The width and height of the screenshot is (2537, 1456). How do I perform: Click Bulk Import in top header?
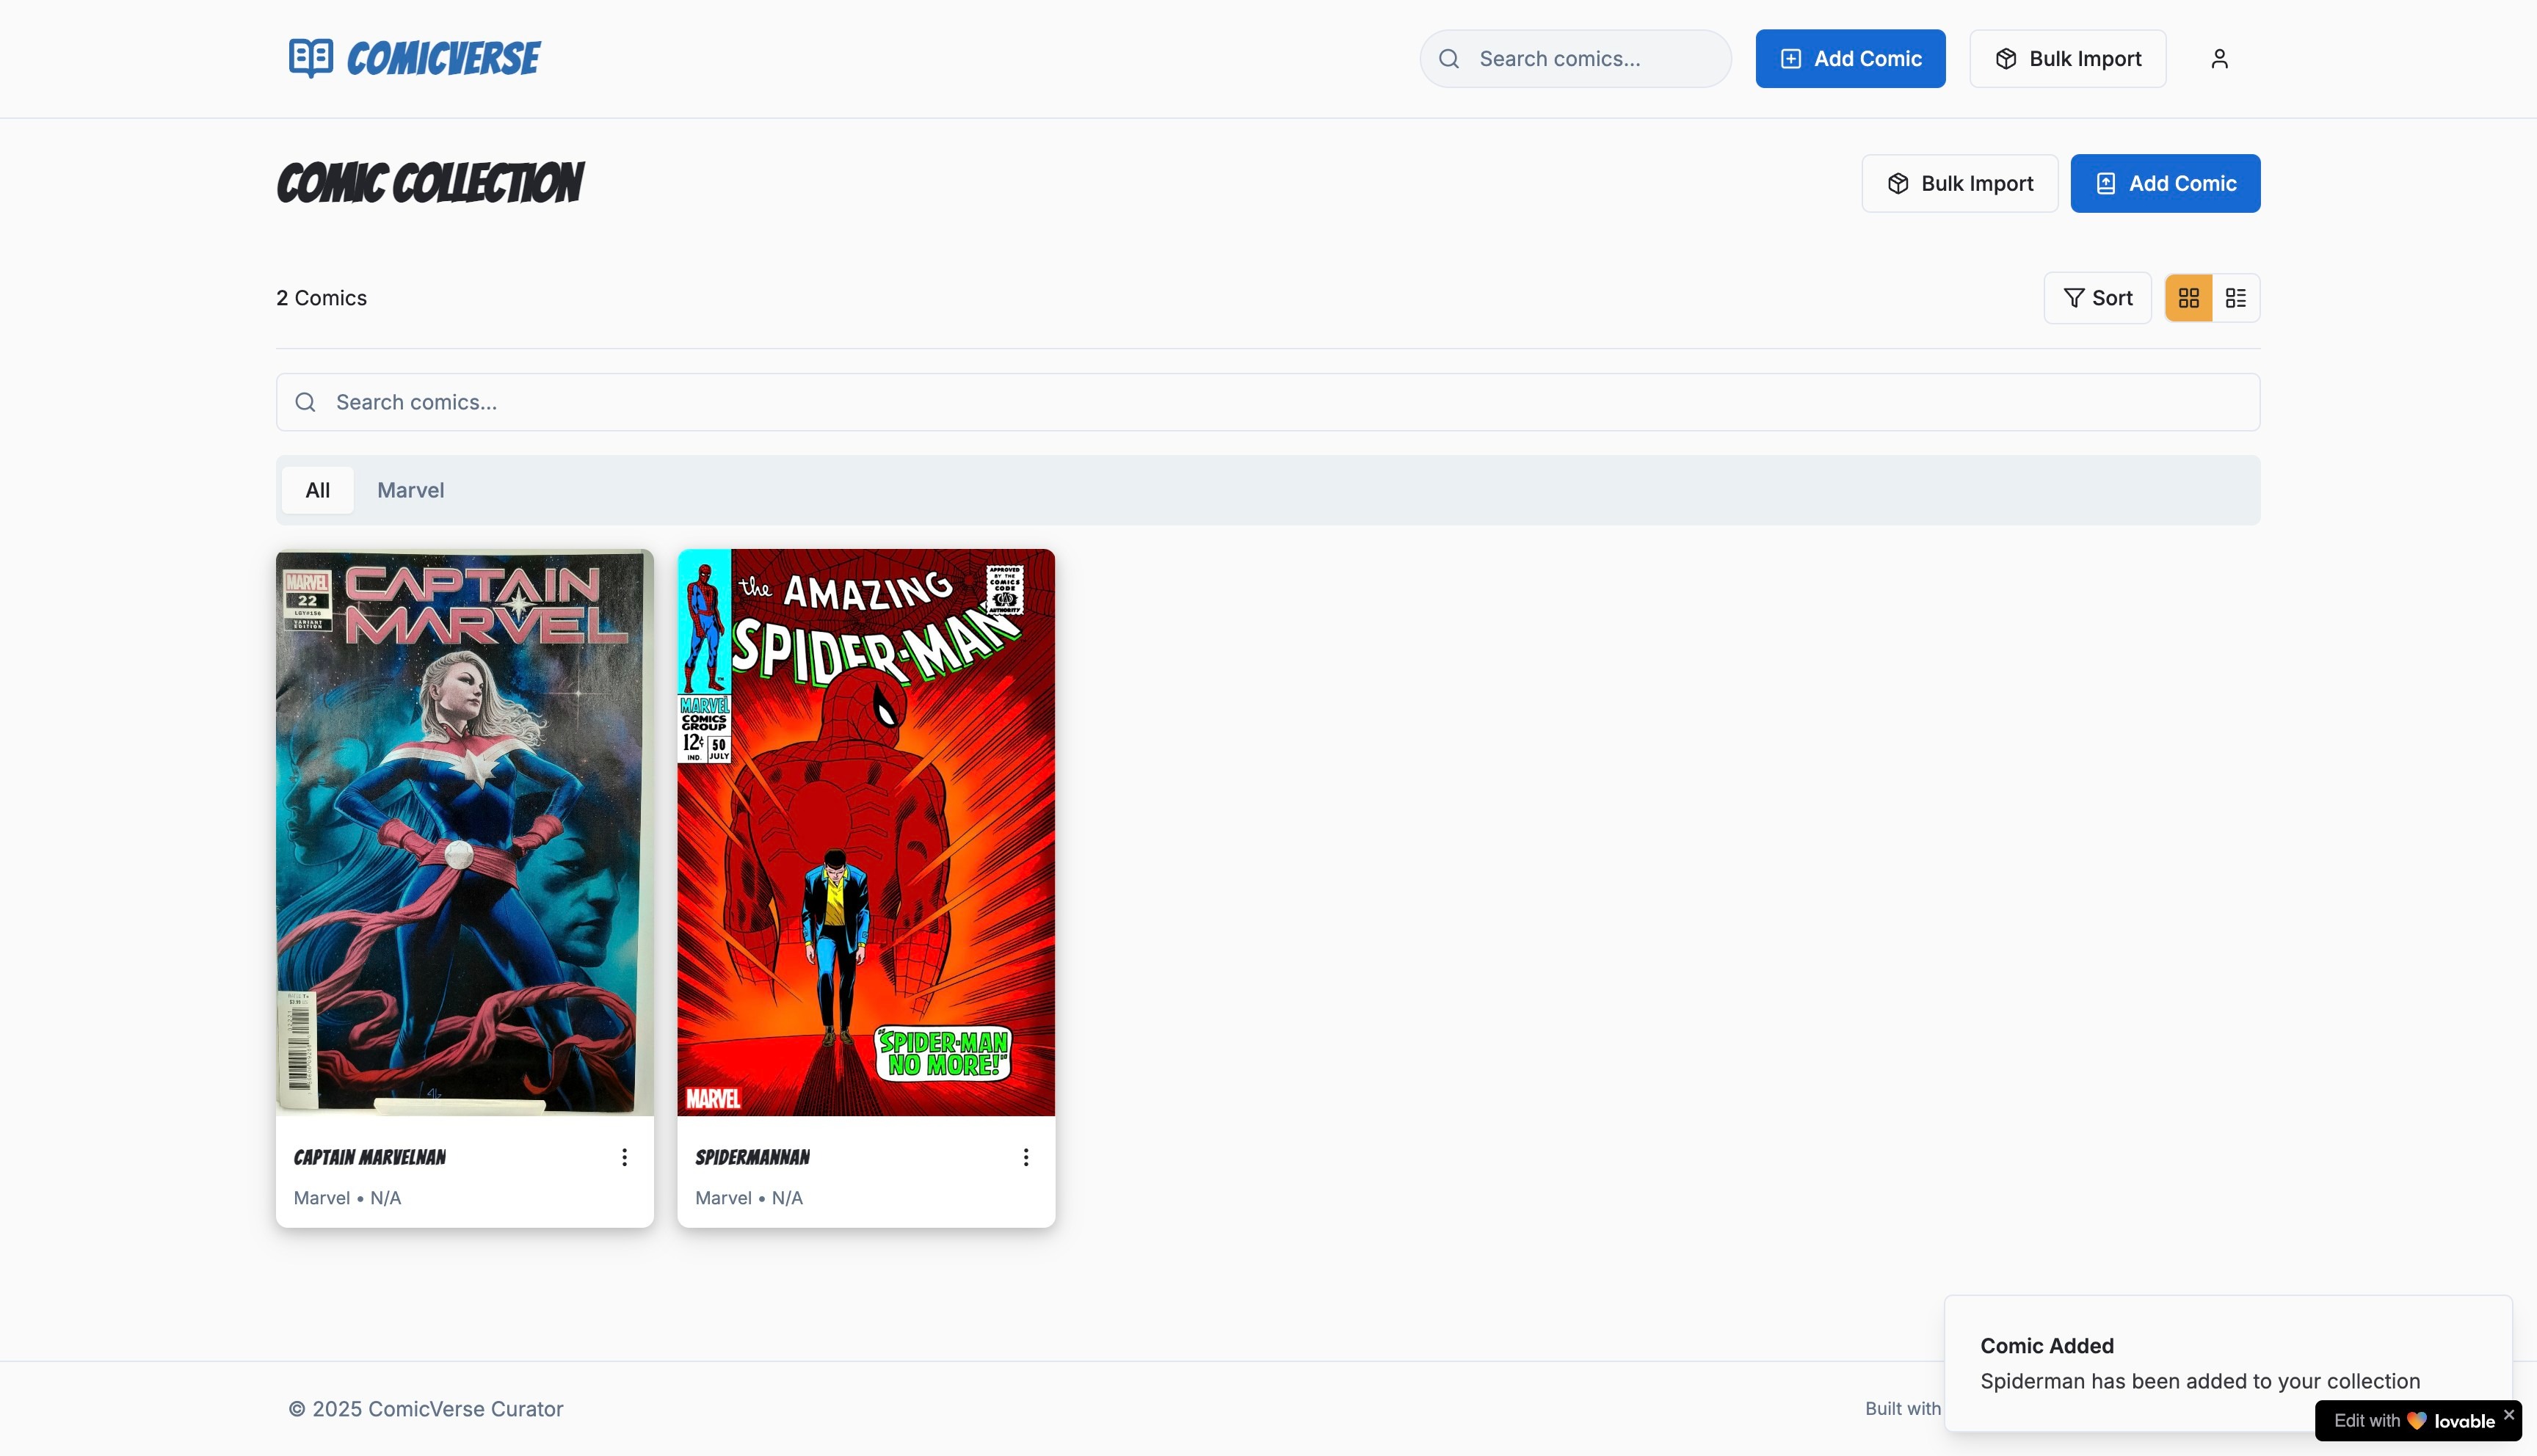tap(2067, 59)
